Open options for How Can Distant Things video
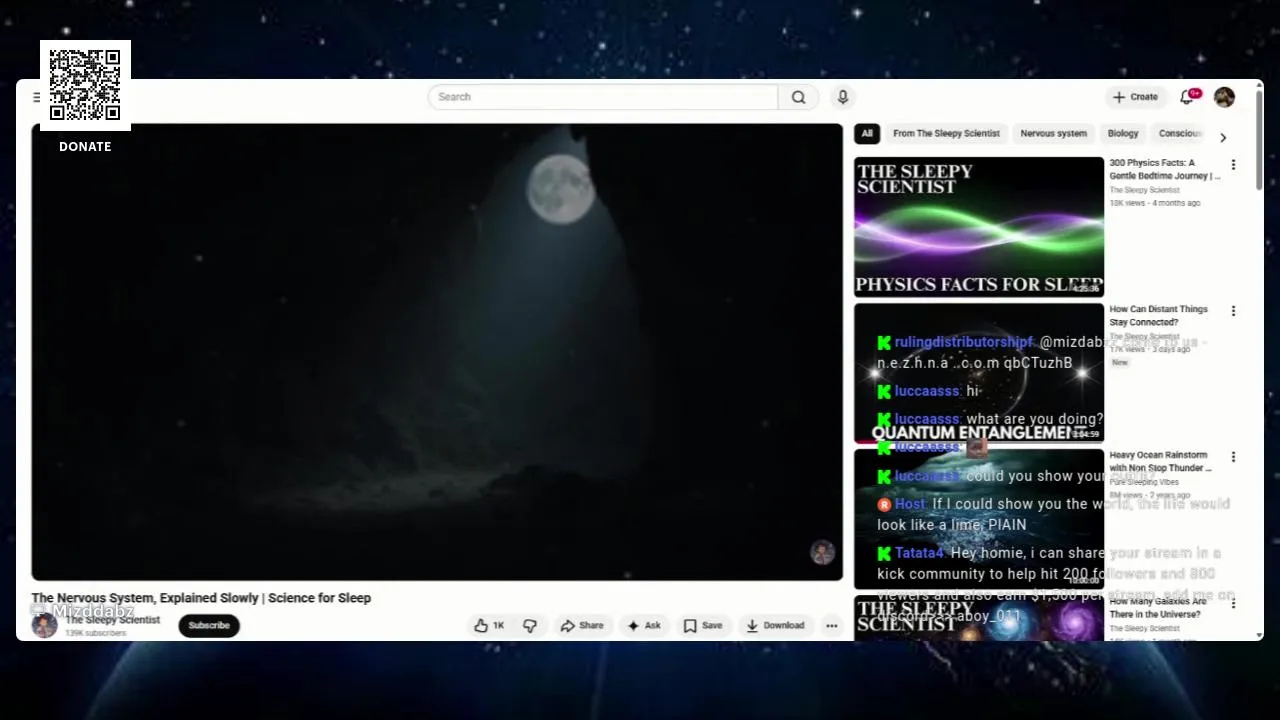Image resolution: width=1280 pixels, height=720 pixels. (x=1233, y=311)
